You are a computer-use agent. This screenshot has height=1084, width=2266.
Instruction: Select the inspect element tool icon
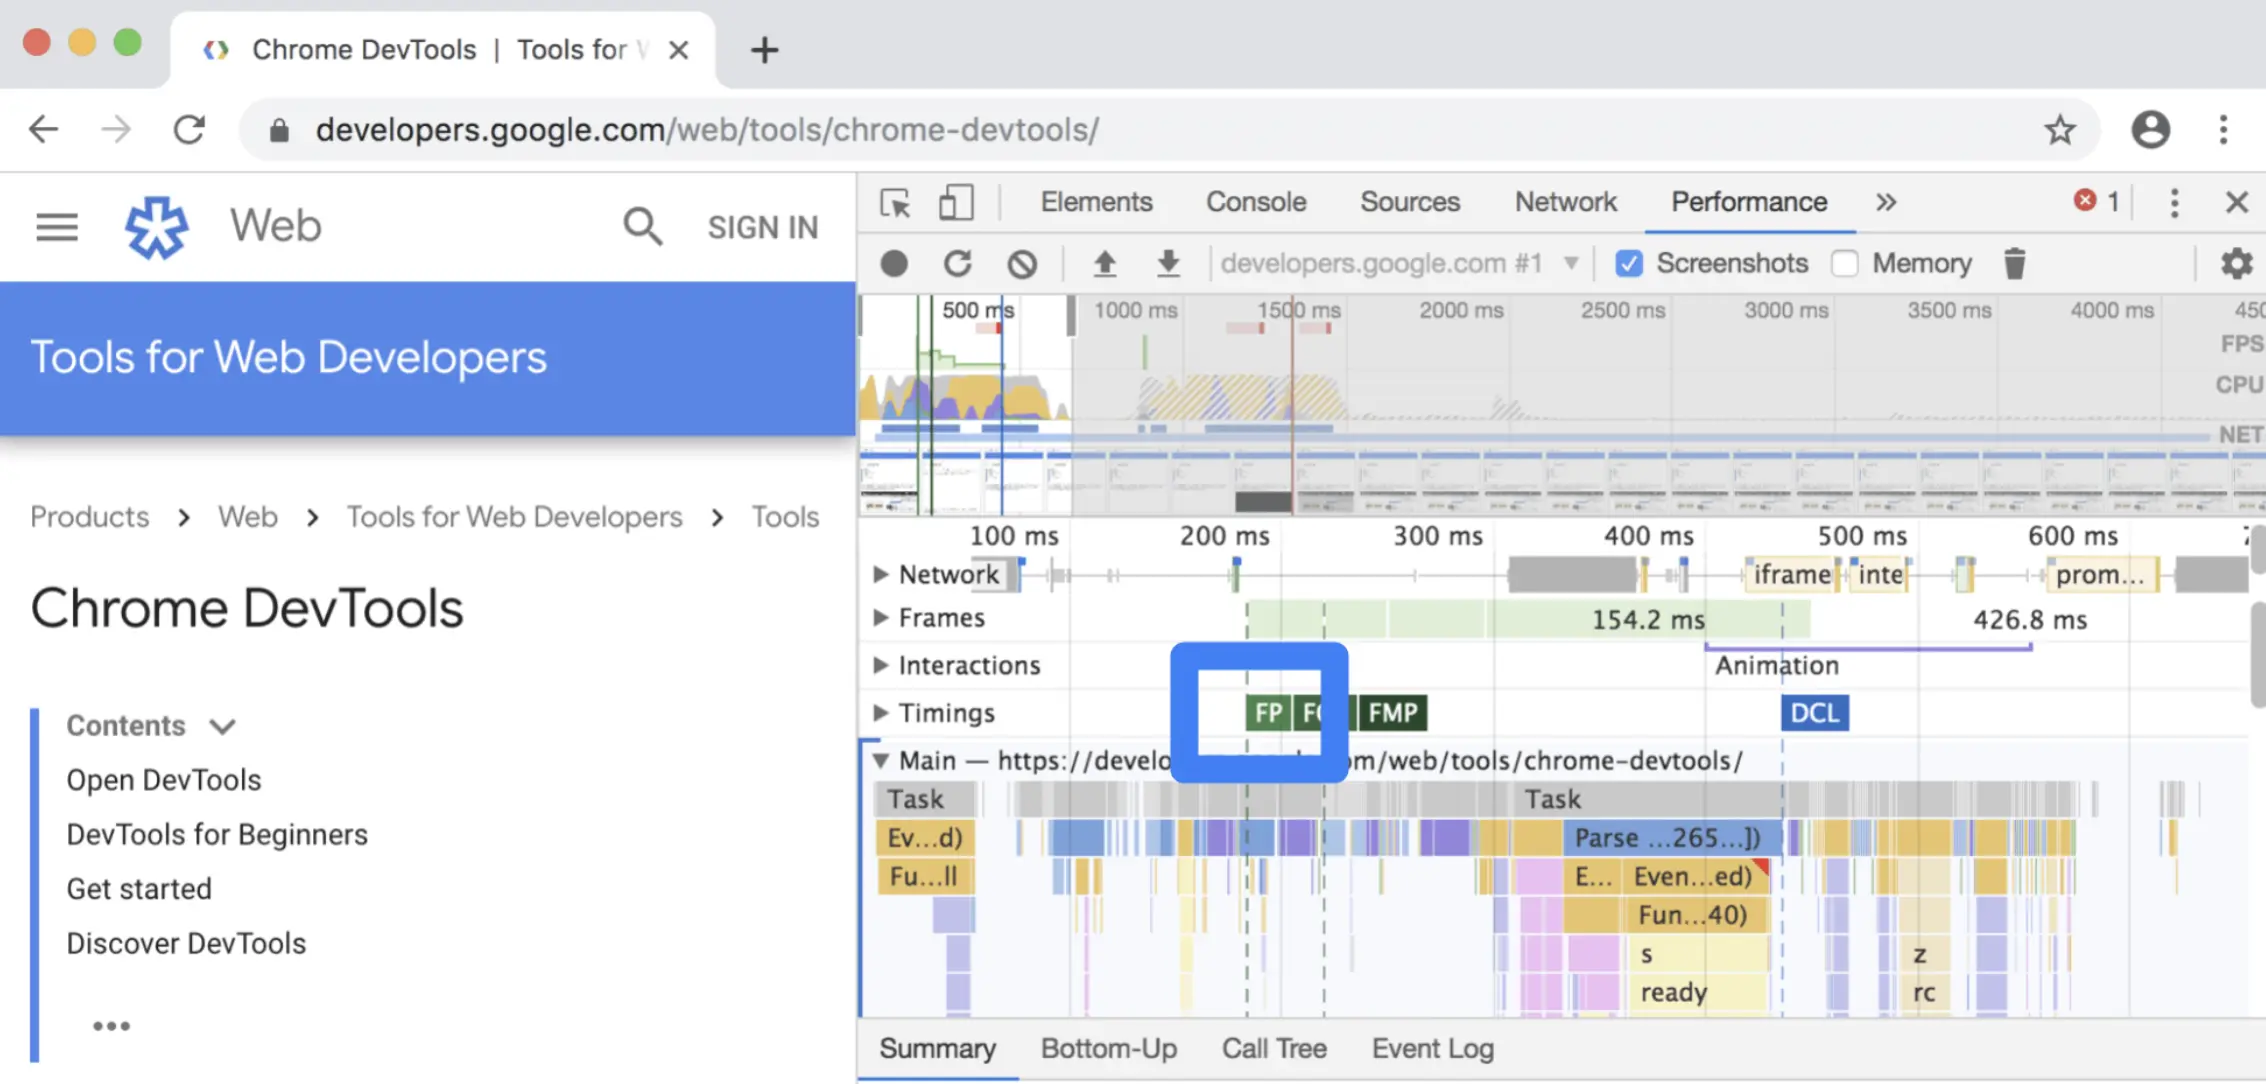[895, 203]
